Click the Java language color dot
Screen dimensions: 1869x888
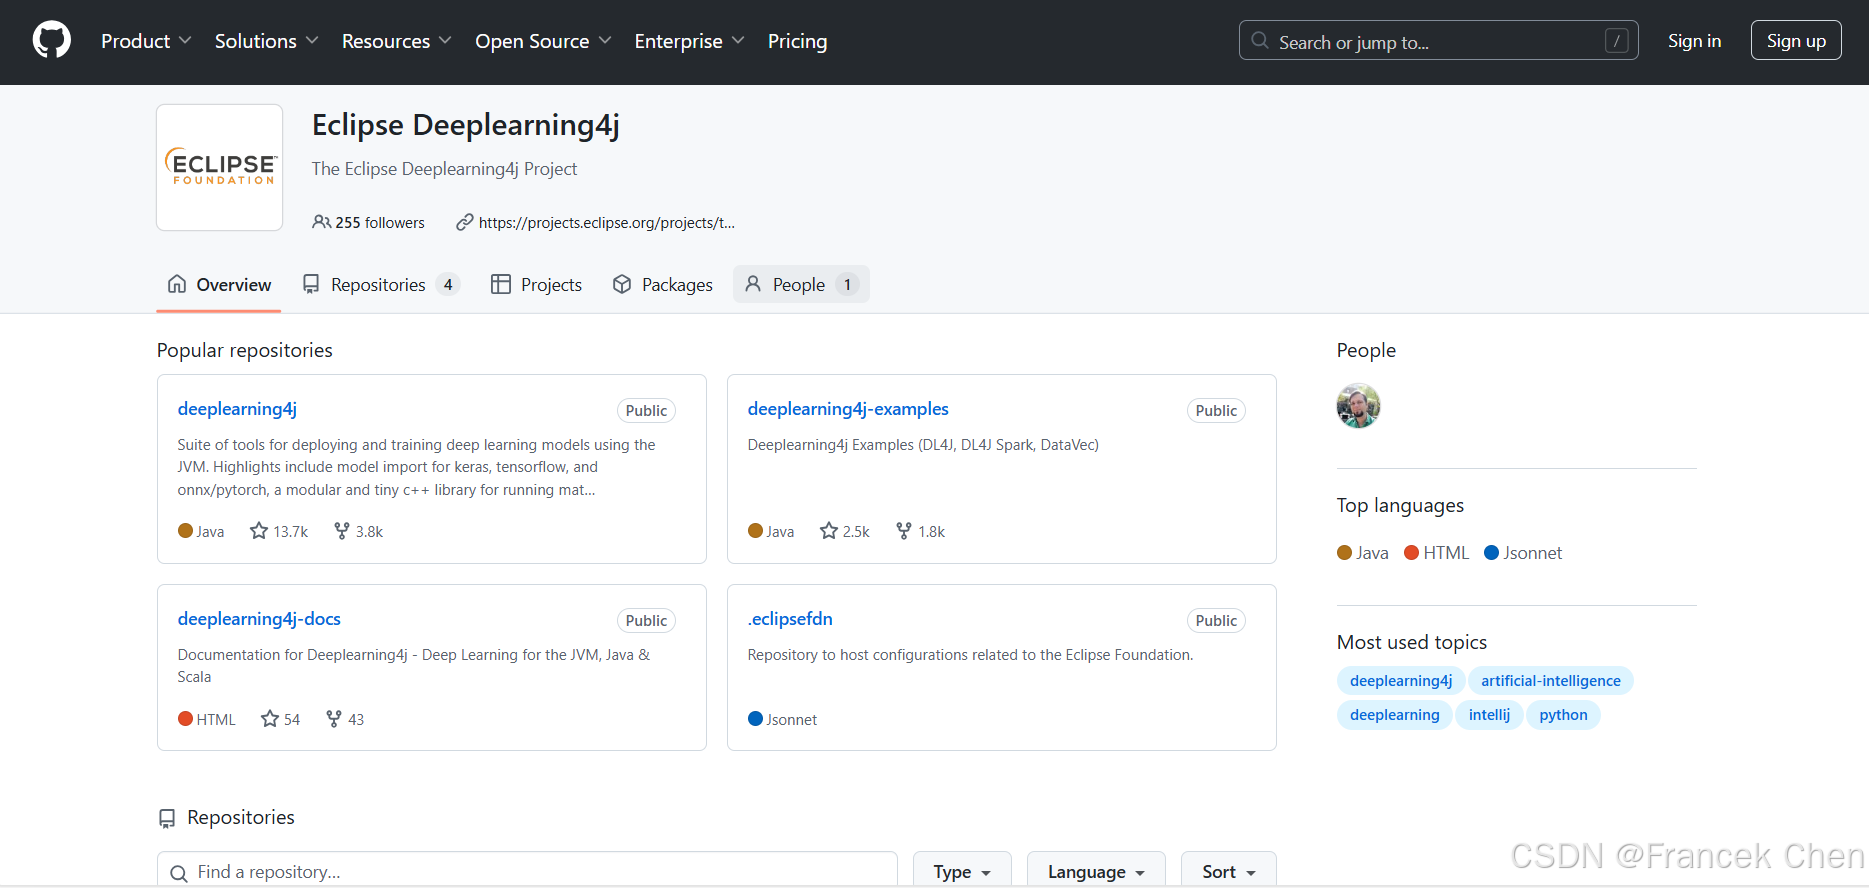[1344, 553]
